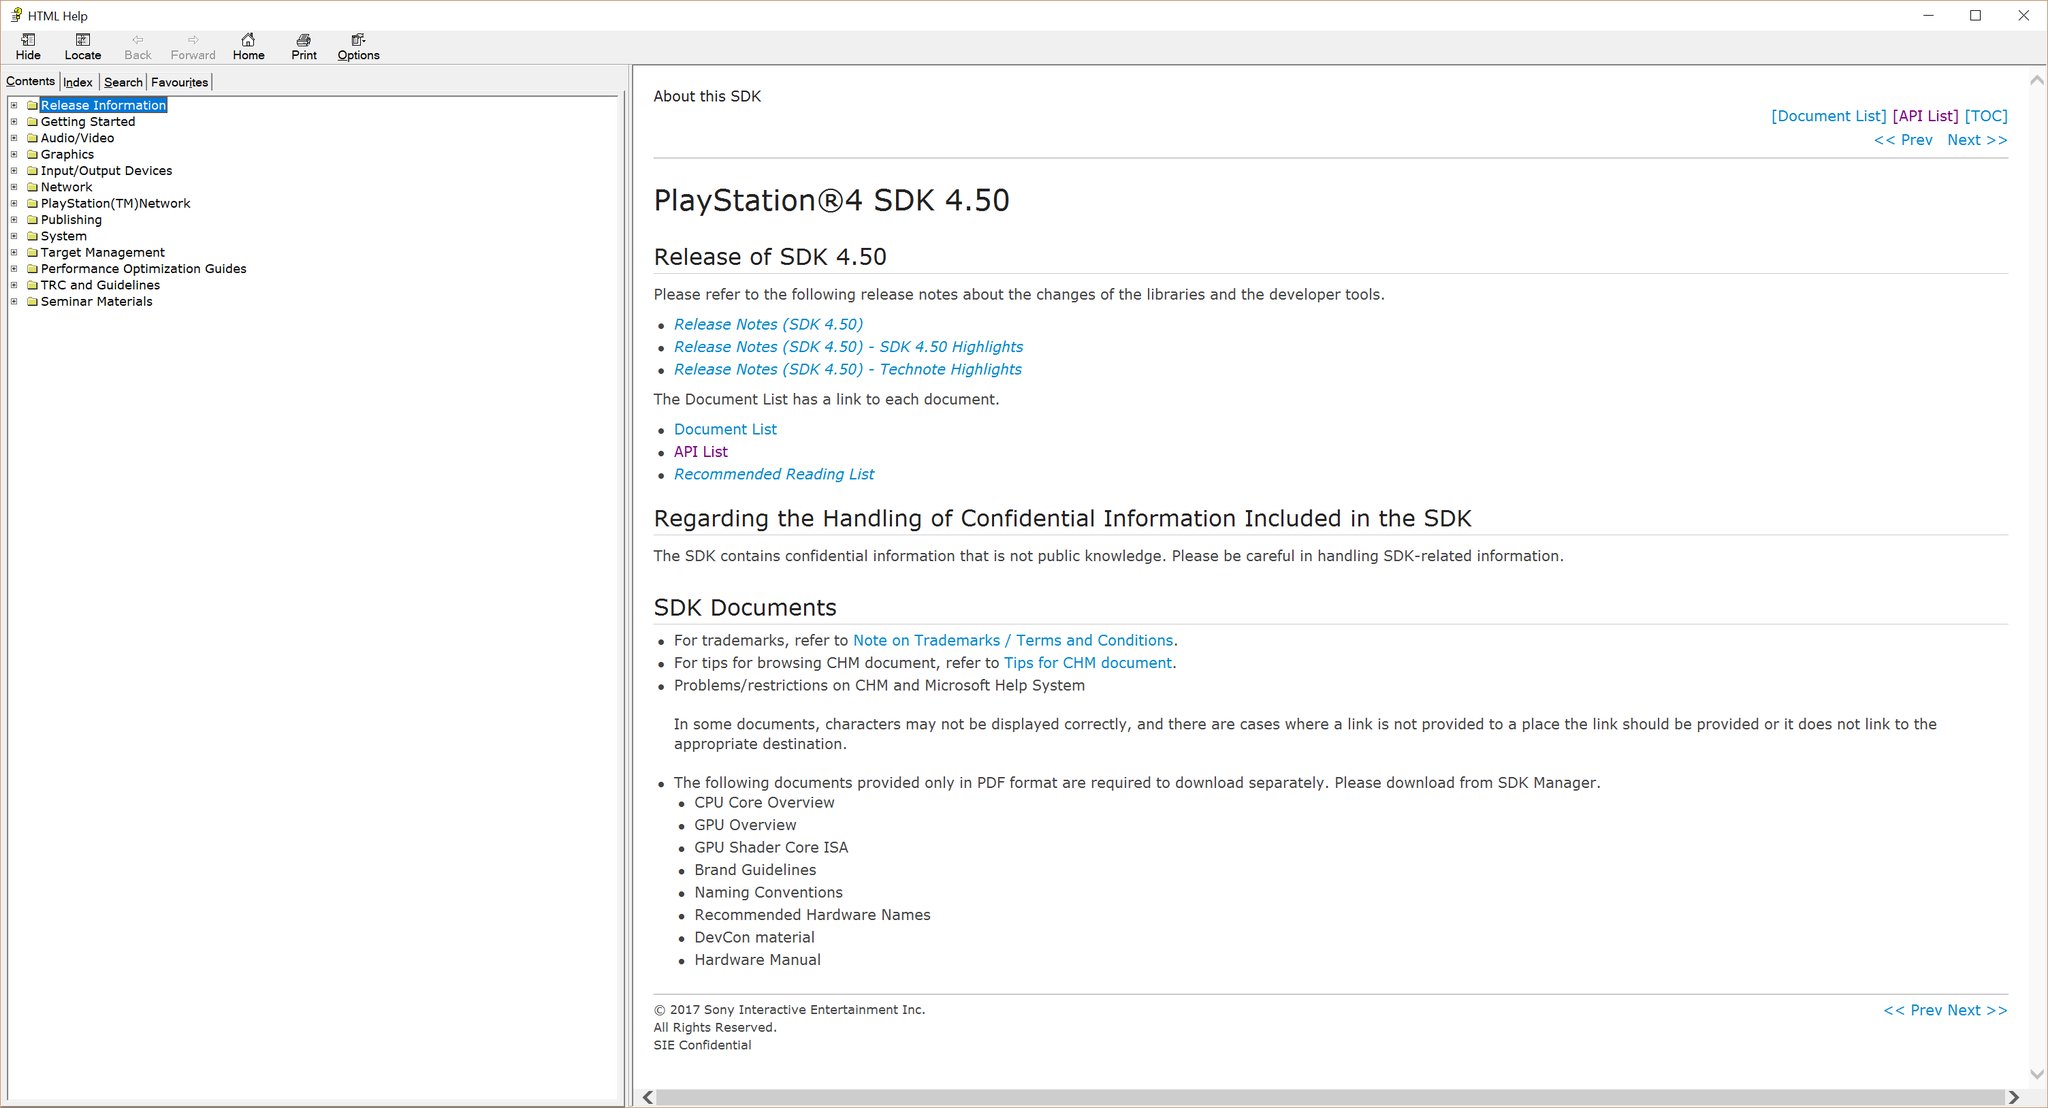Screen dimensions: 2048x1108
Task: Select the Network folder icon
Action: click(x=32, y=187)
